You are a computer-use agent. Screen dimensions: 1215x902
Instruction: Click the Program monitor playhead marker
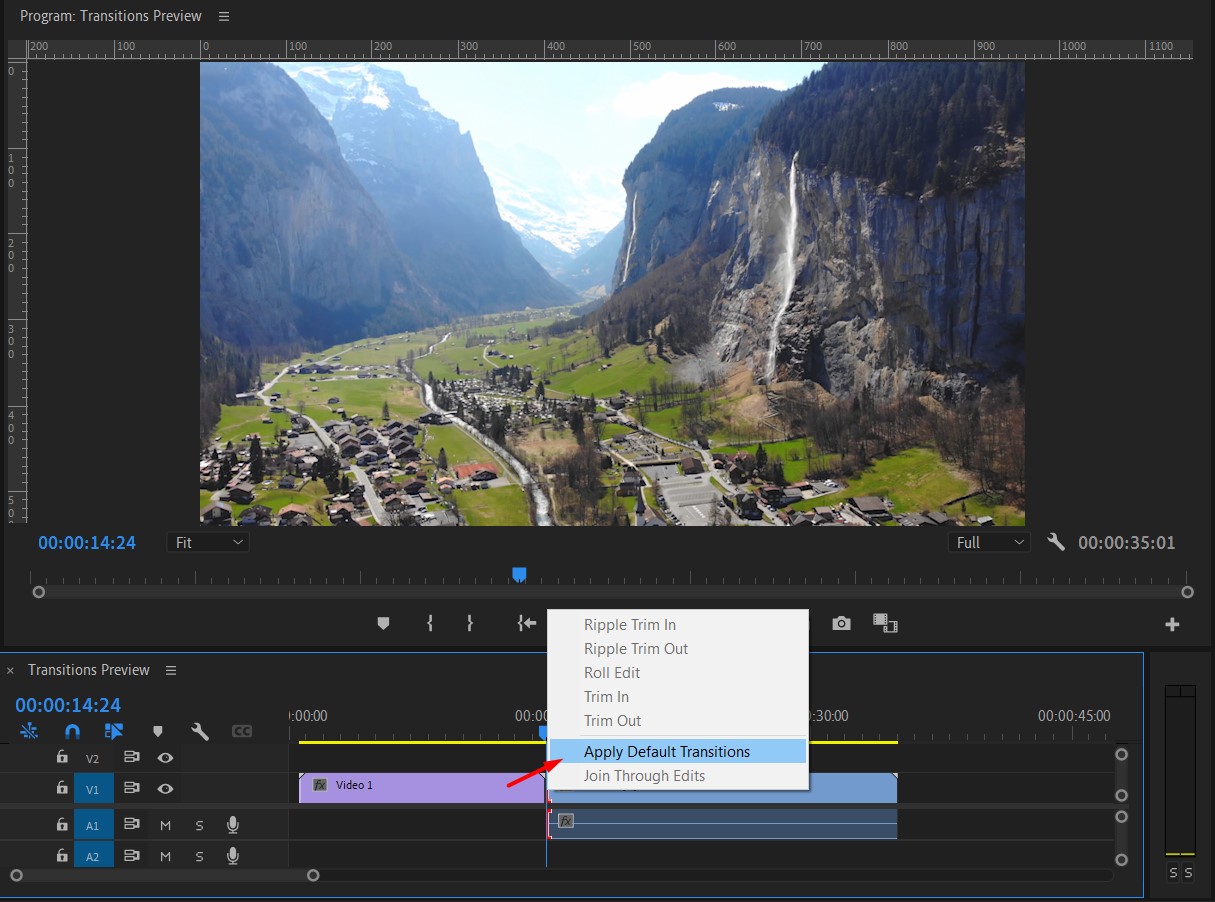519,574
